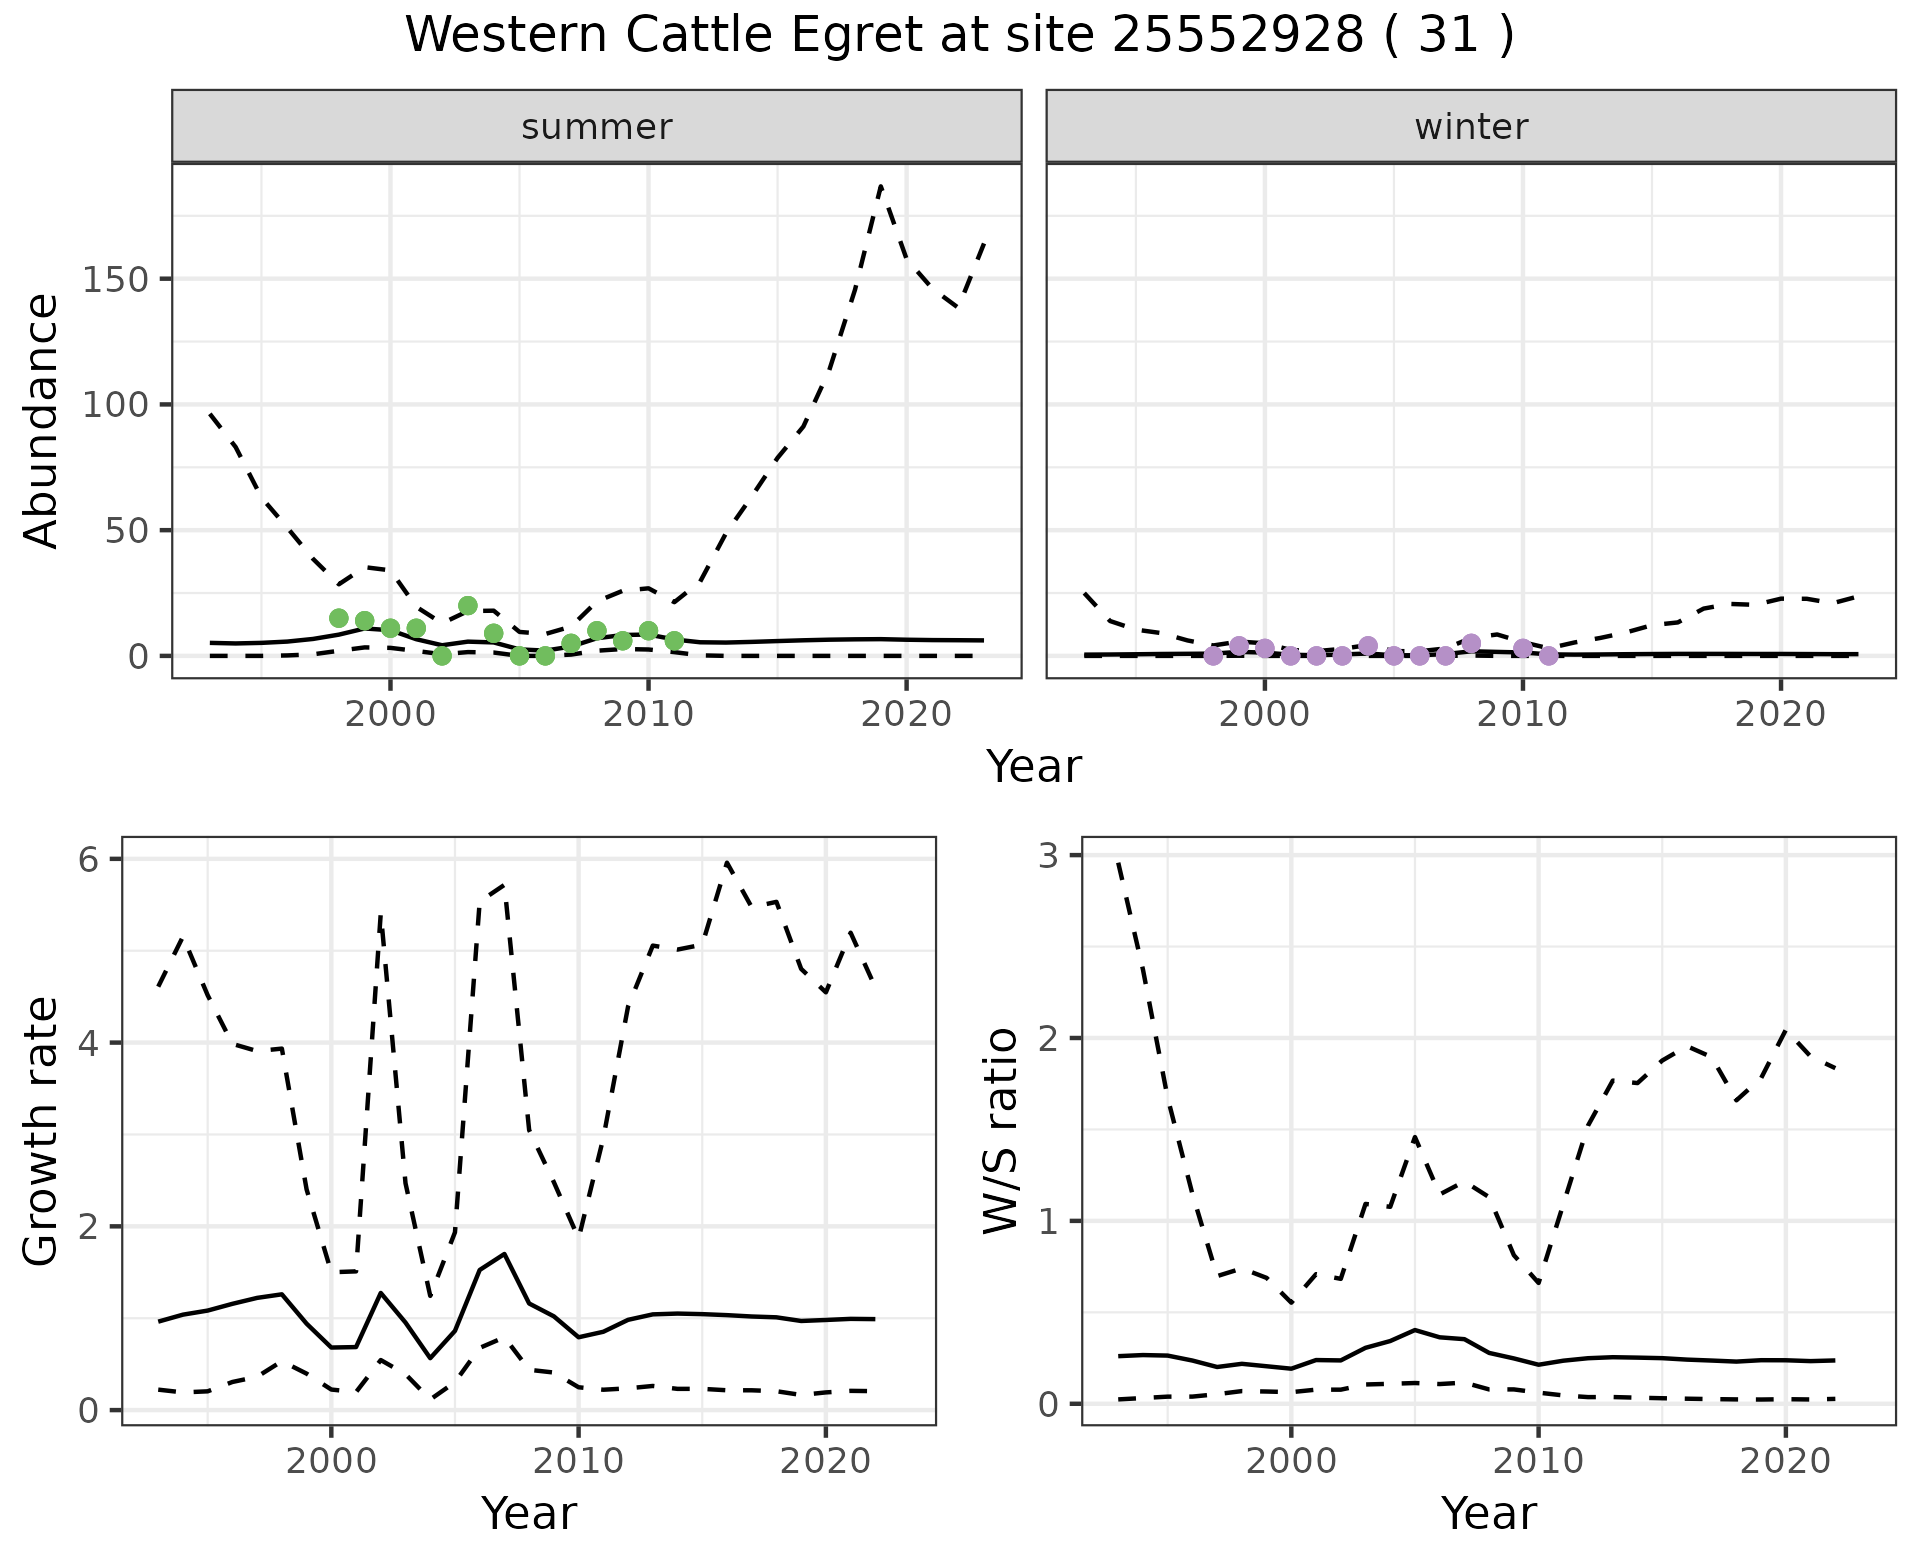Image resolution: width=1920 pixels, height=1560 pixels.
Task: Click the Year label below W/S ratio plot
Action: point(1488,1513)
